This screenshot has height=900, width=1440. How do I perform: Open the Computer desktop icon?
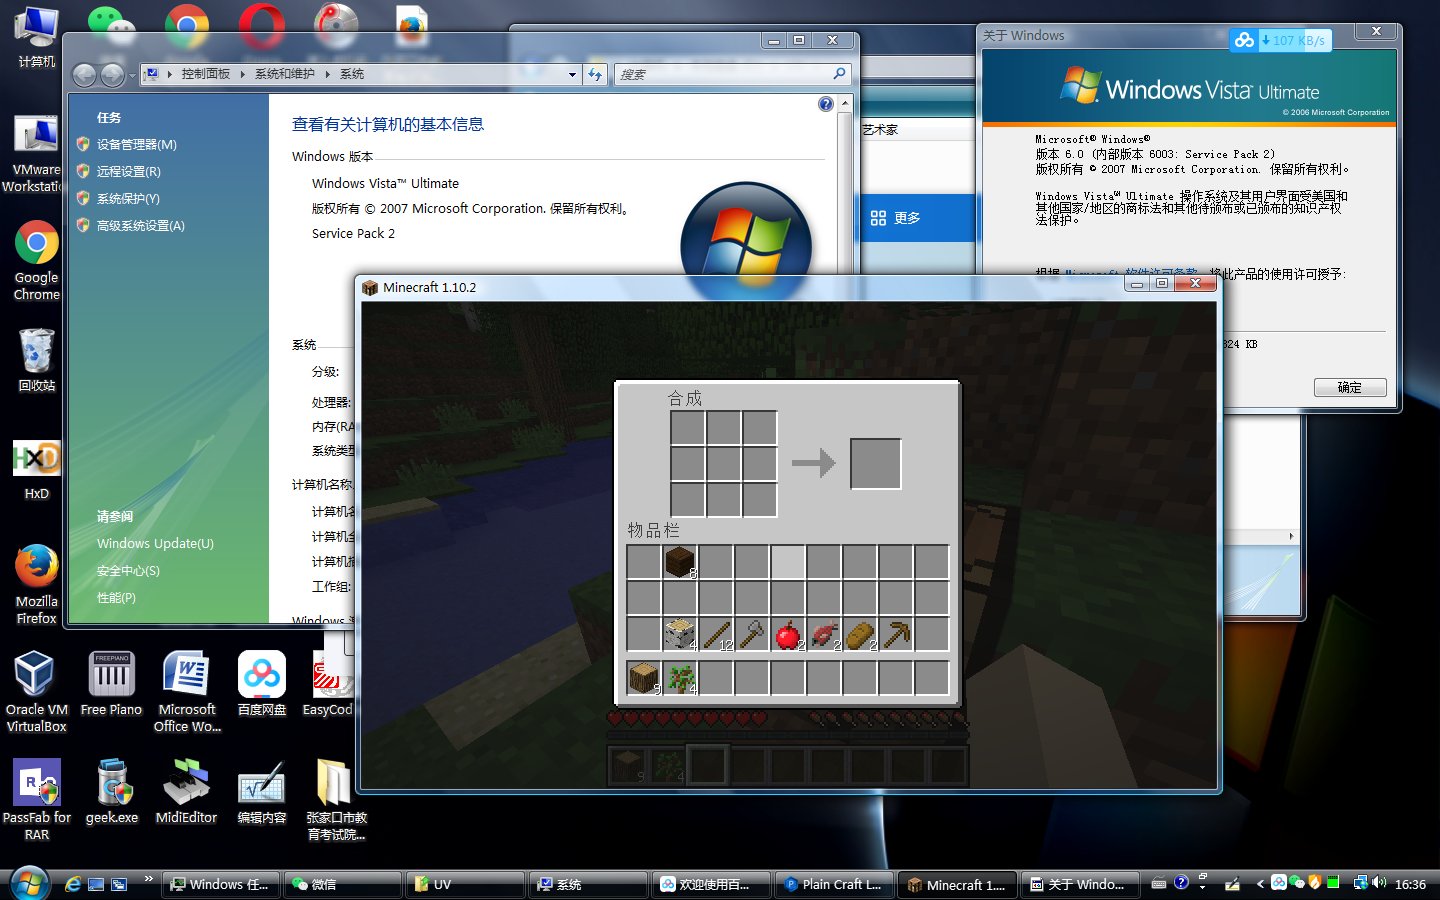pos(36,38)
